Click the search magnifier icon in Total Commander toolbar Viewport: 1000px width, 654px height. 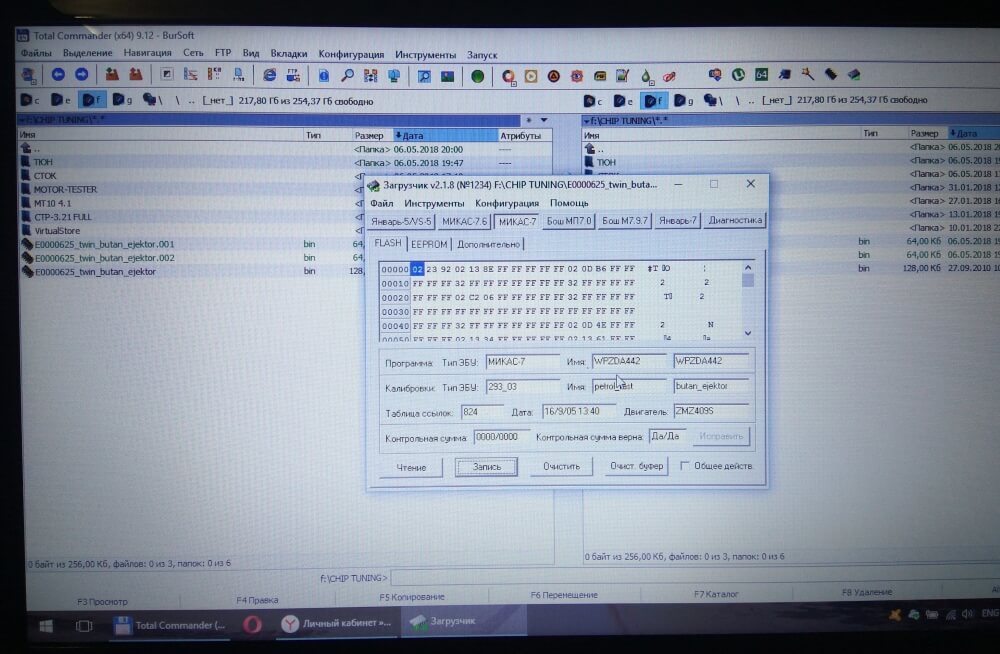[x=347, y=75]
